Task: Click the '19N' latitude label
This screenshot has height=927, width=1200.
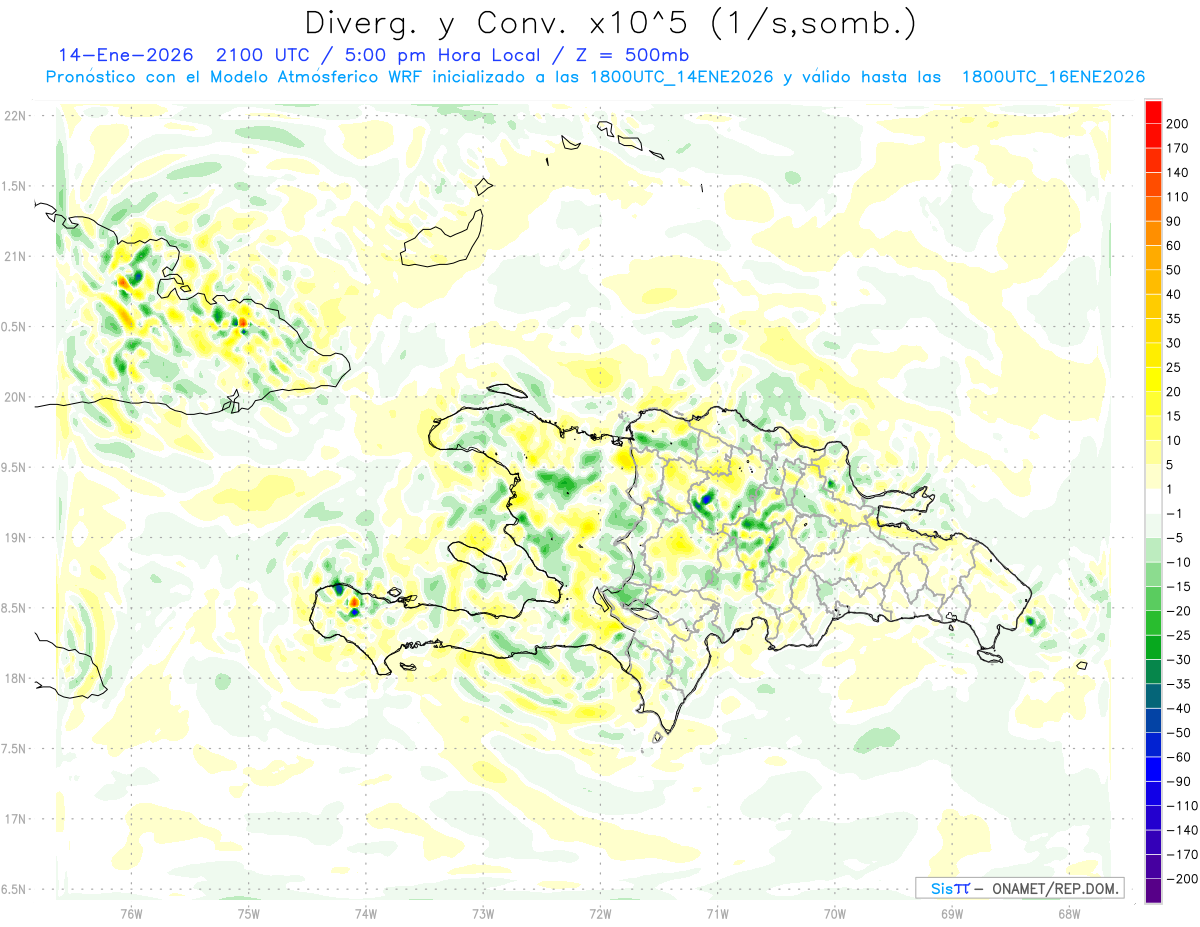Action: pyautogui.click(x=15, y=538)
